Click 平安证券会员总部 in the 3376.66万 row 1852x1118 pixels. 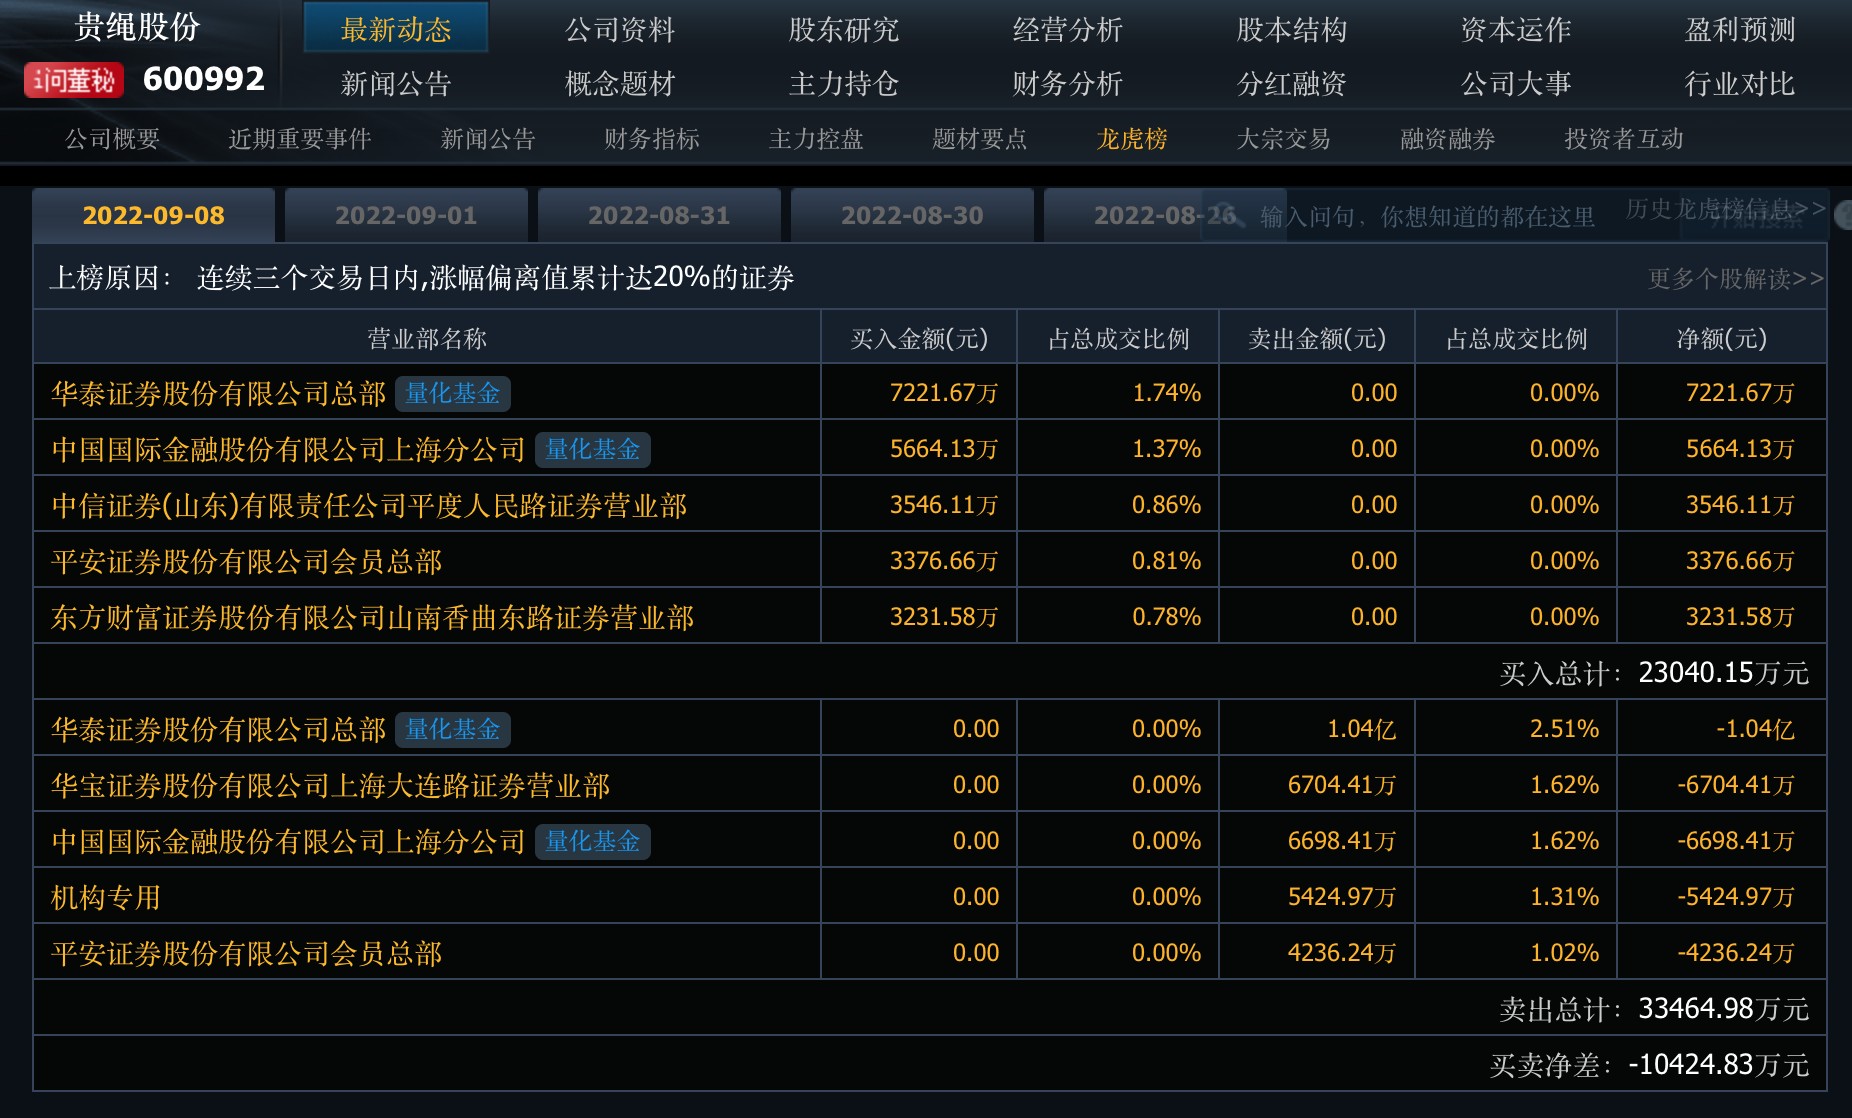coord(246,561)
